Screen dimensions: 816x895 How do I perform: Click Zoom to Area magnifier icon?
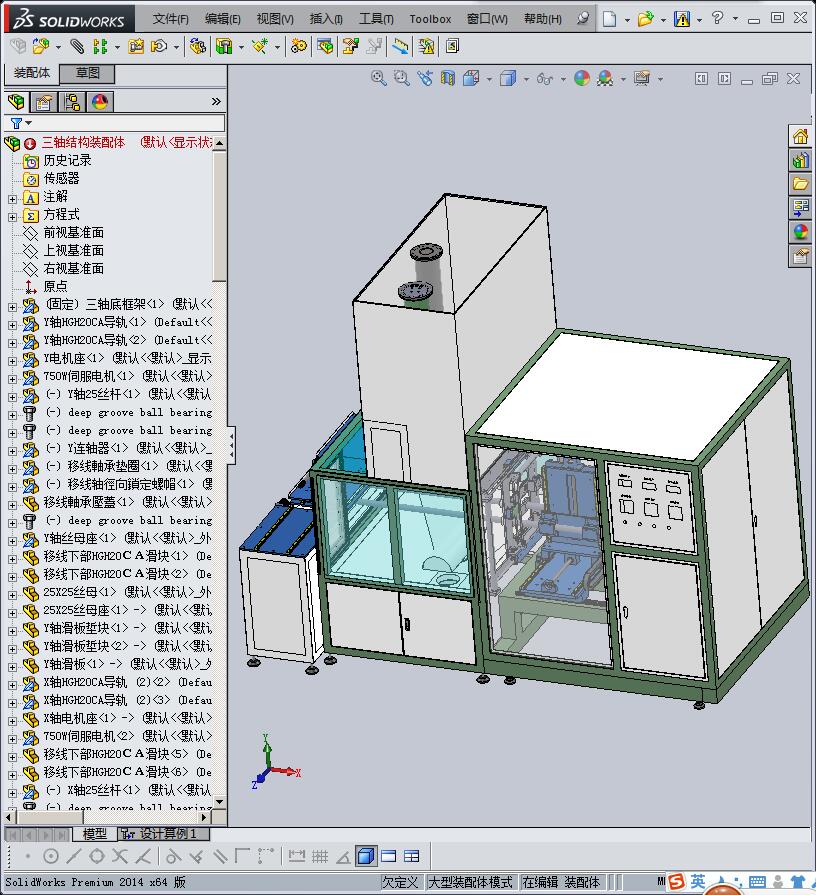point(402,78)
